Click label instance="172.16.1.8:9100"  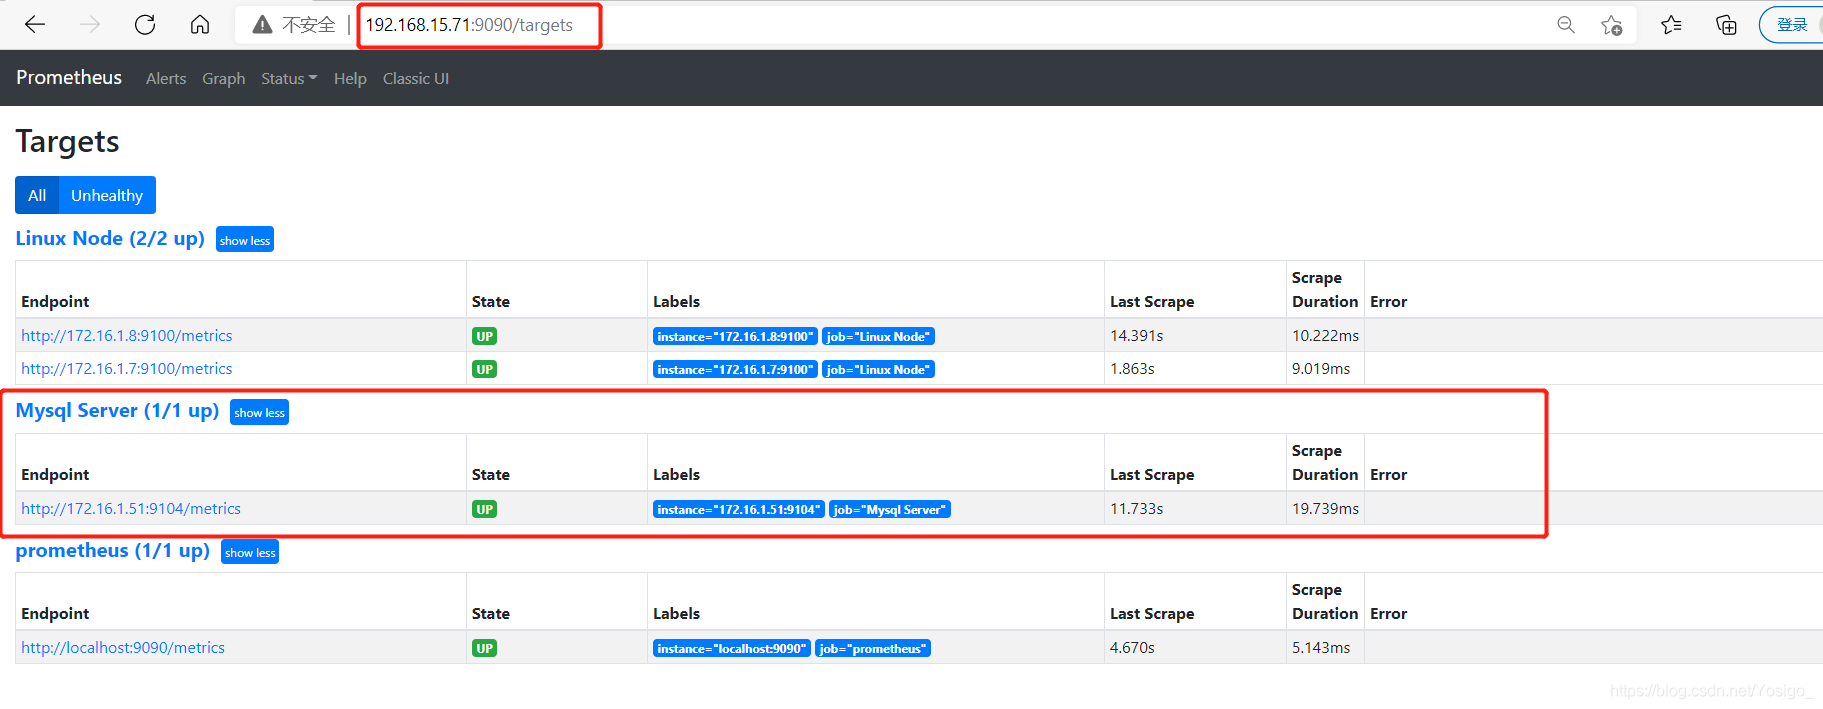click(735, 337)
